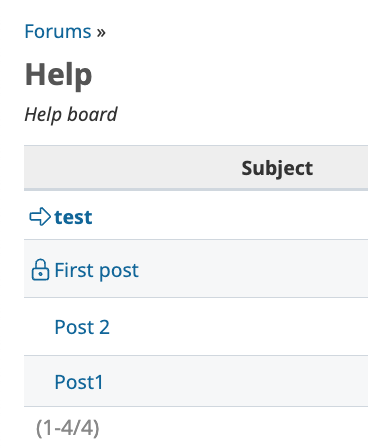Screen dimensions: 368x448
Task: Open the Post 2 topic
Action: [82, 327]
